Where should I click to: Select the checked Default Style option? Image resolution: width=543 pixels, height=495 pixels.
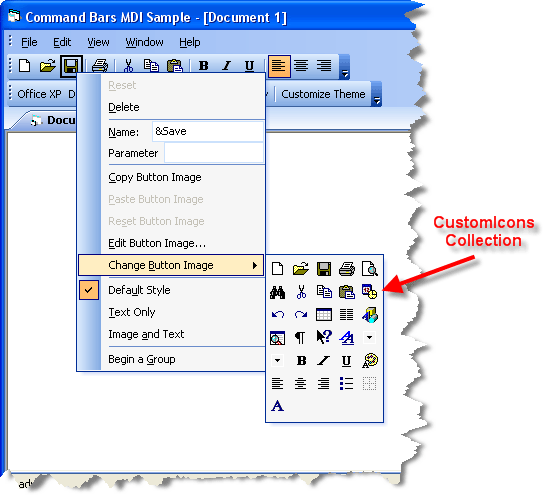[x=171, y=290]
